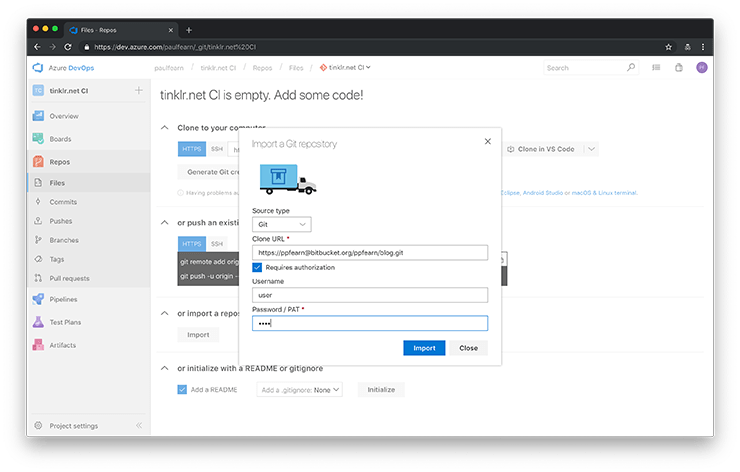Bookmark this page with the star

coord(668,47)
